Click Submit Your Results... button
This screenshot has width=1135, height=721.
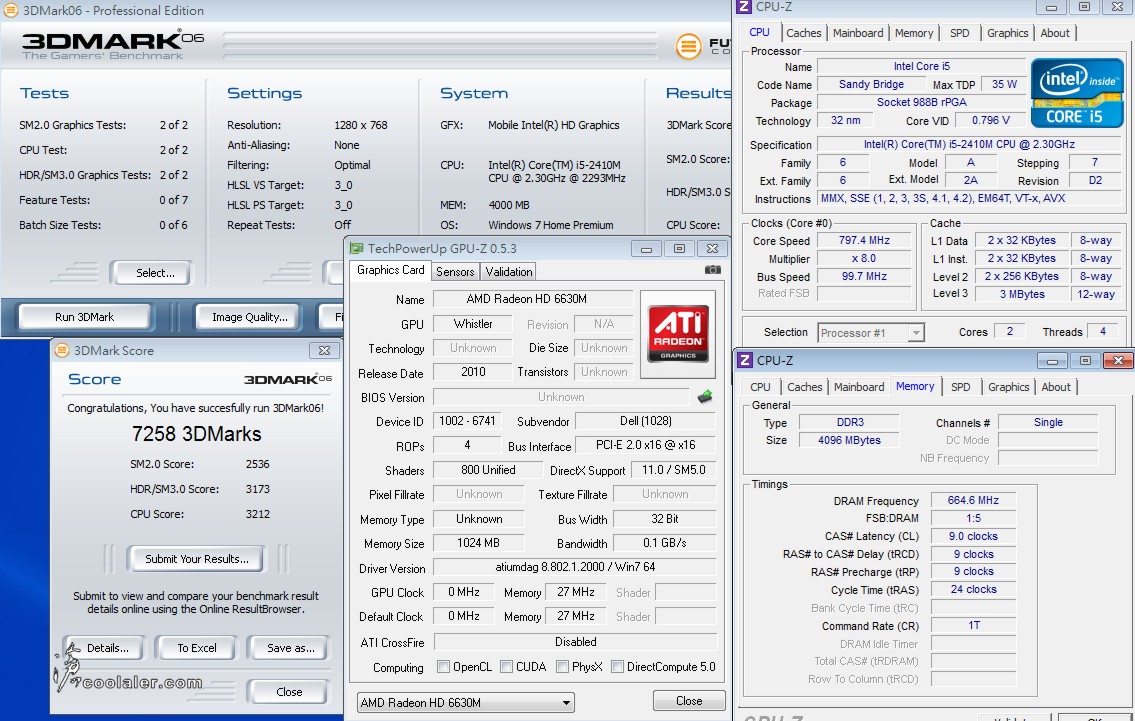tap(197, 558)
